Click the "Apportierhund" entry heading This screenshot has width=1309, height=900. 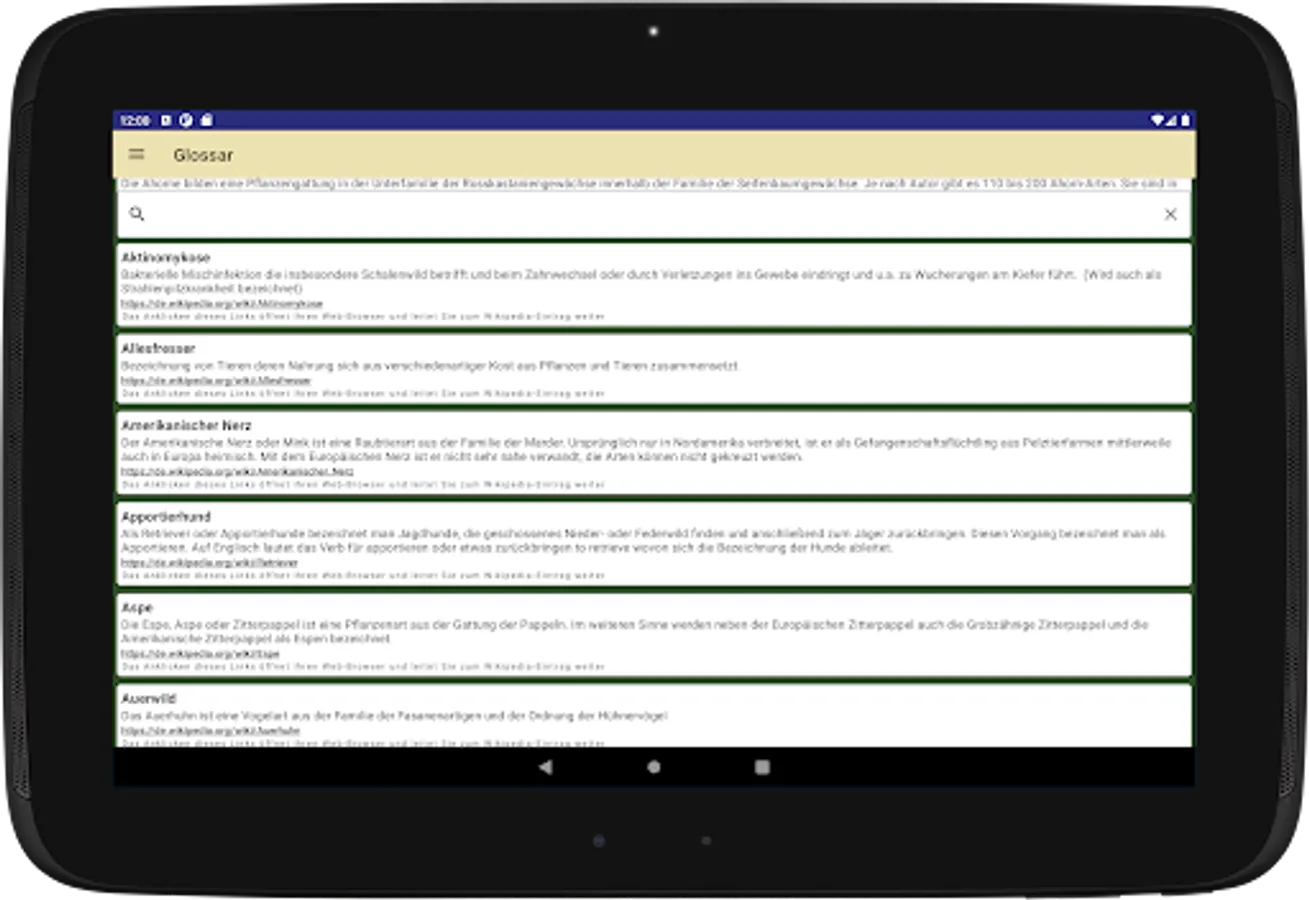click(x=166, y=517)
